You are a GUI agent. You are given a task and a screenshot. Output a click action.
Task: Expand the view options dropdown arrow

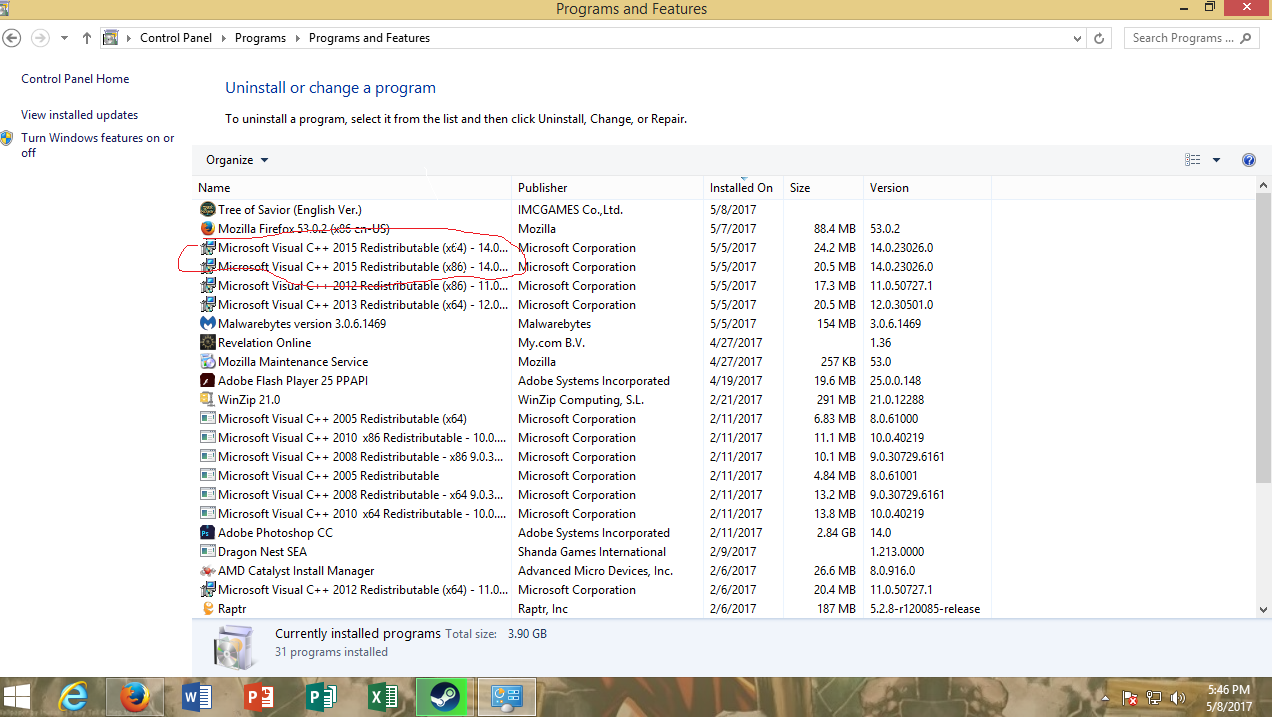coord(1216,160)
